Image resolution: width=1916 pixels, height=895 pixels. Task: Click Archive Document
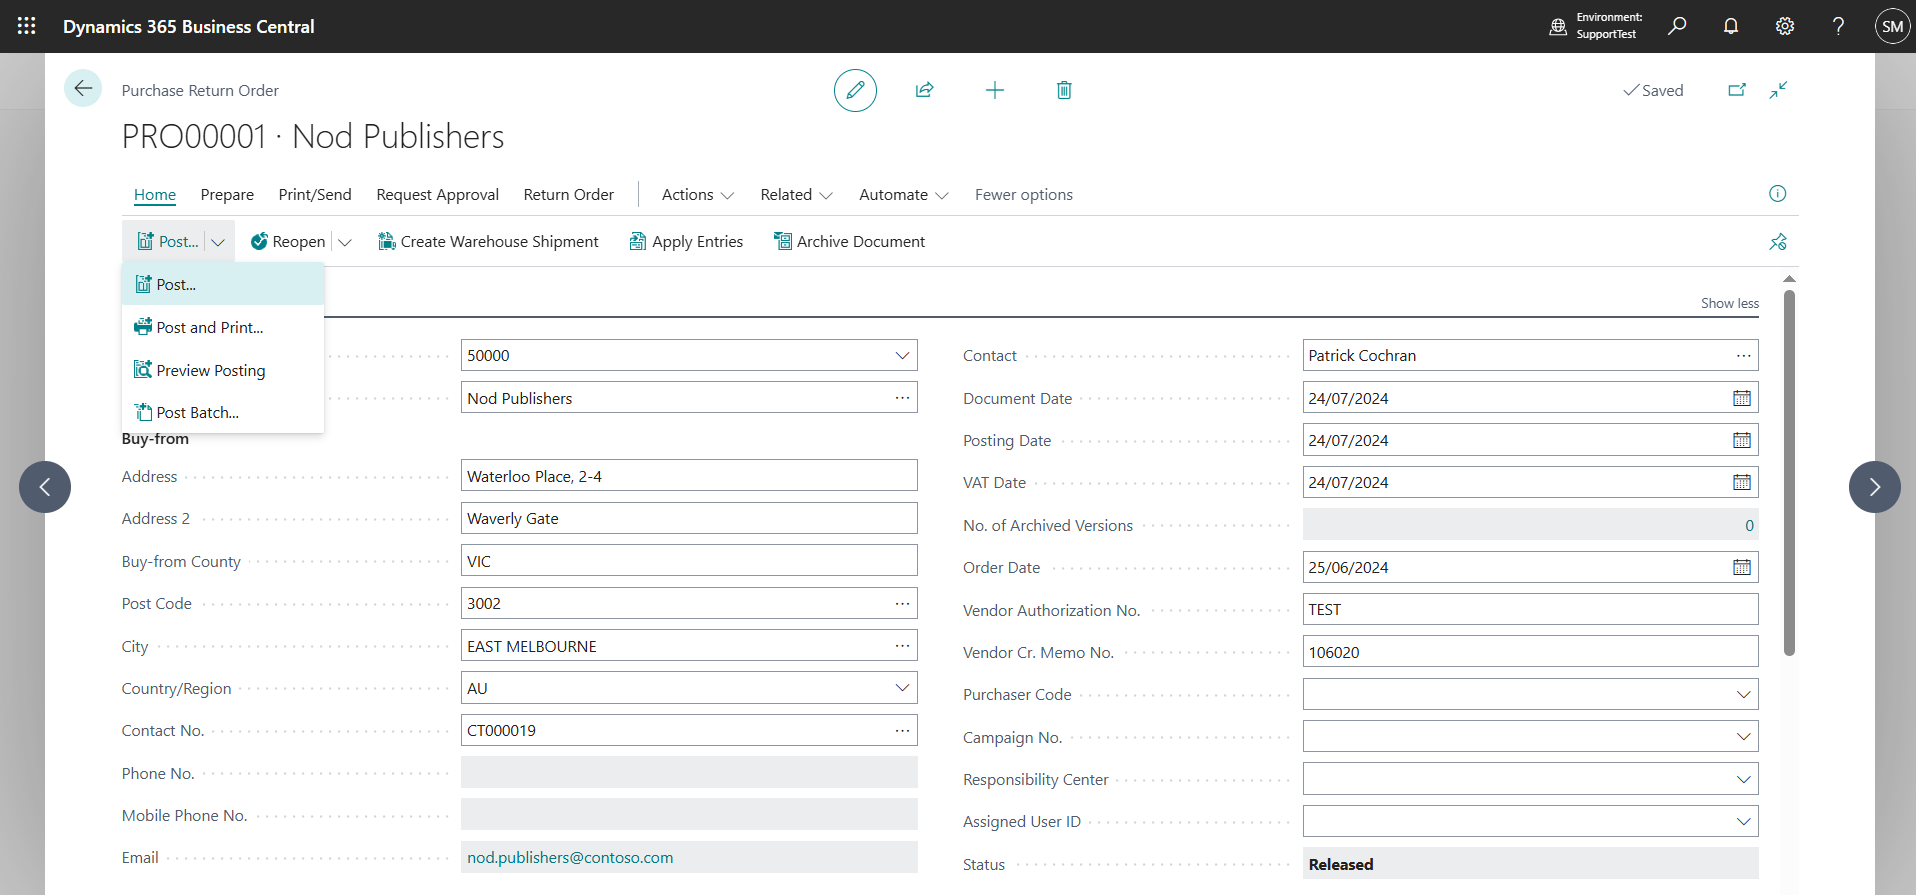(849, 242)
